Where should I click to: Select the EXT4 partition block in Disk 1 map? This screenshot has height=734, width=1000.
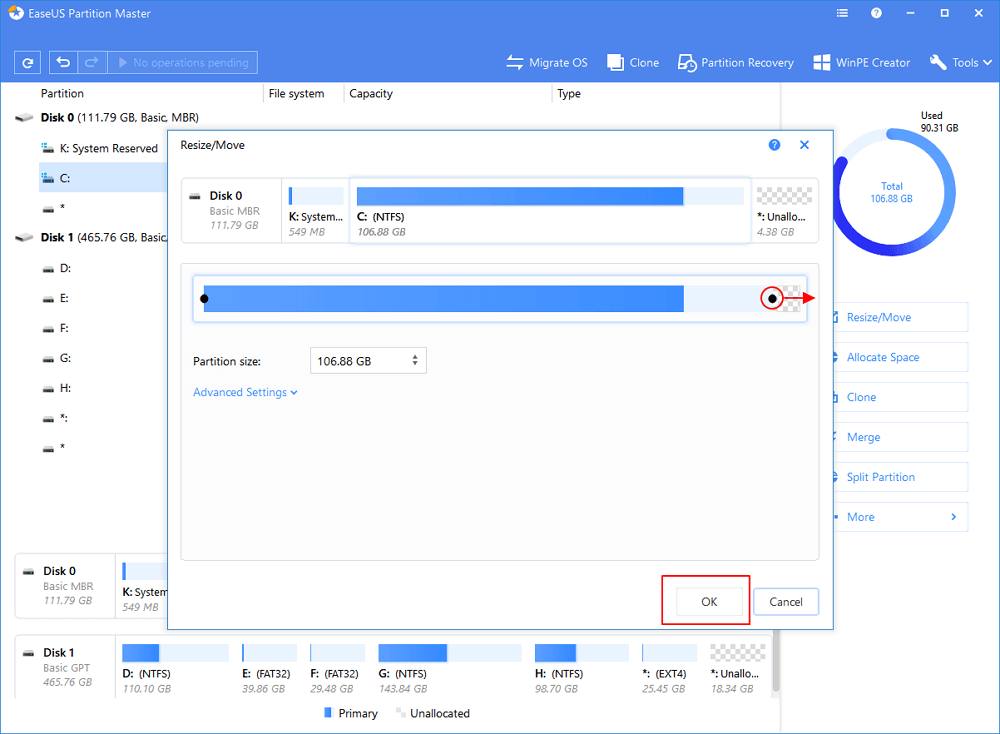click(x=669, y=668)
